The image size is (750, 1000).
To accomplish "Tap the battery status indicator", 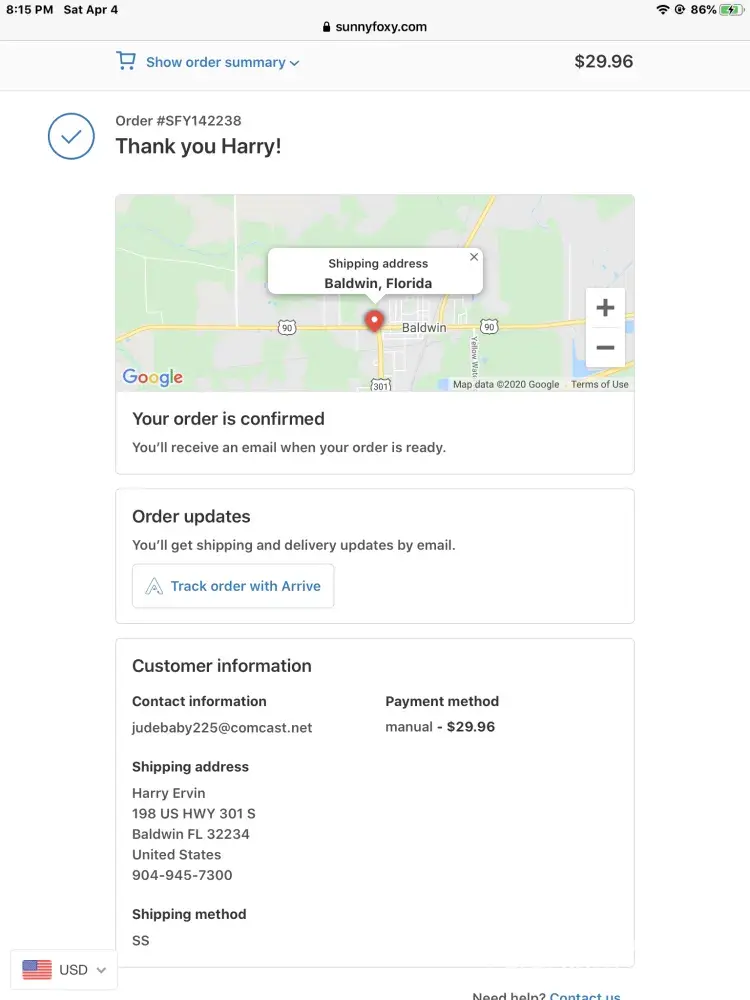I will tap(731, 9).
